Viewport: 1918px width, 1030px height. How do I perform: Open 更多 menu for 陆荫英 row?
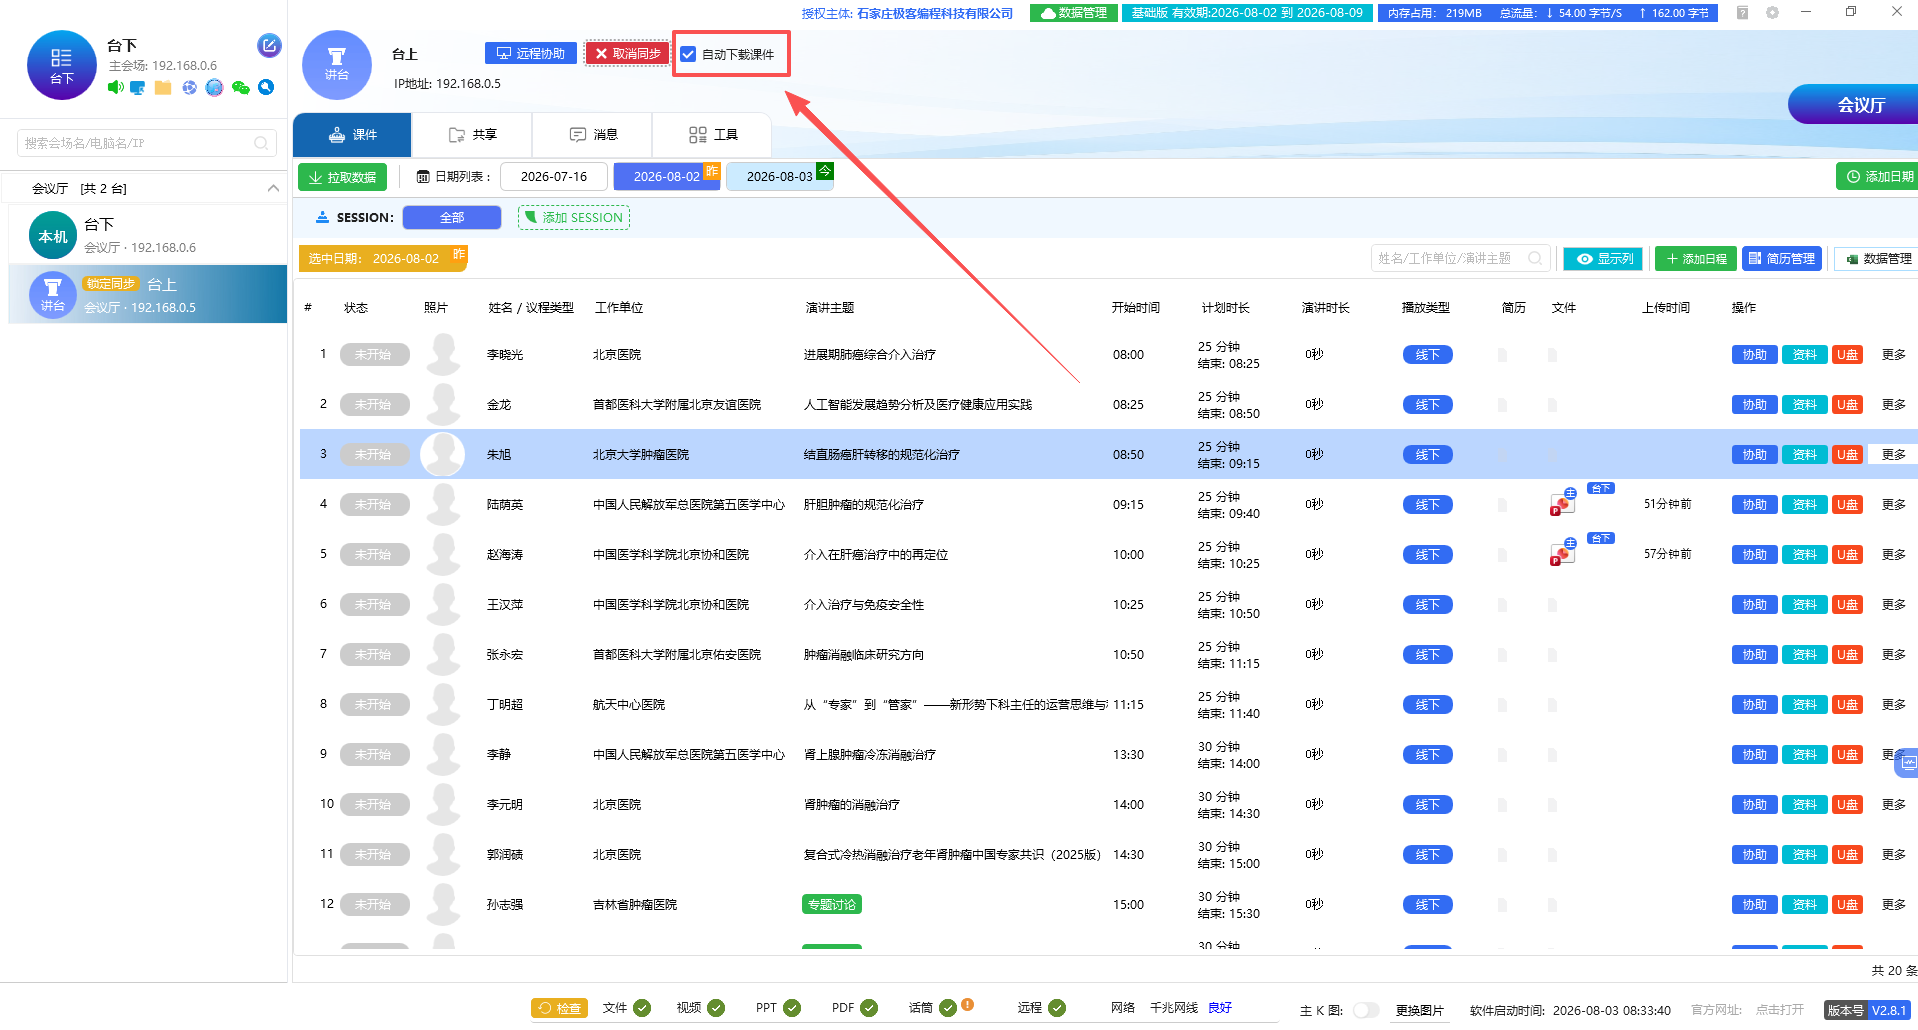click(1893, 505)
